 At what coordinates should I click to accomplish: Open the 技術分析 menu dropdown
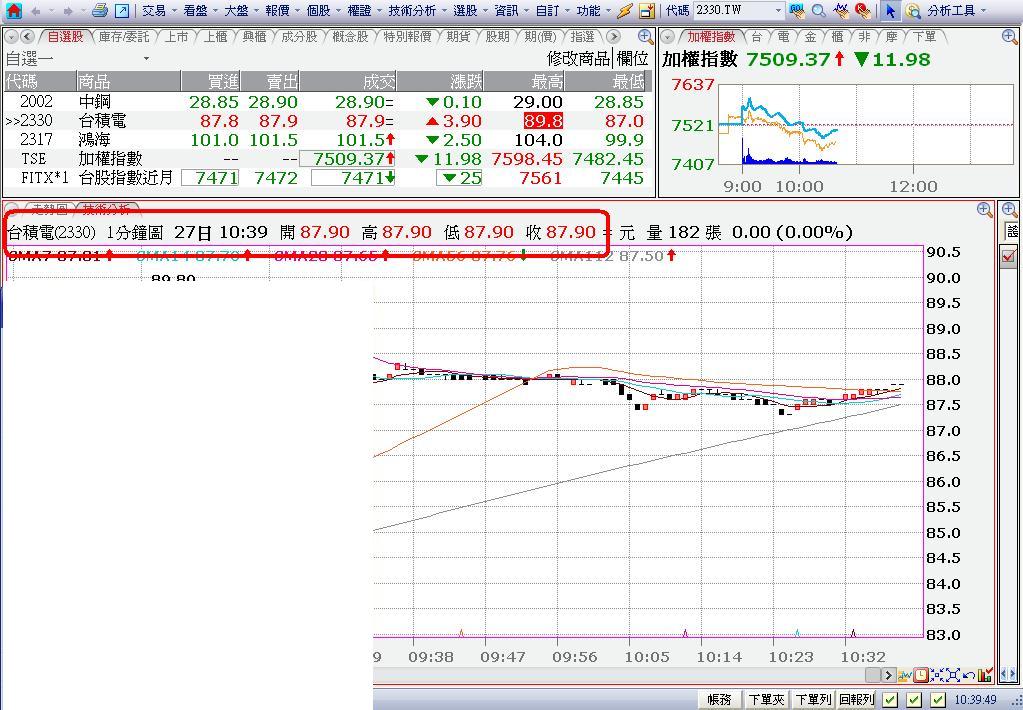click(x=442, y=11)
